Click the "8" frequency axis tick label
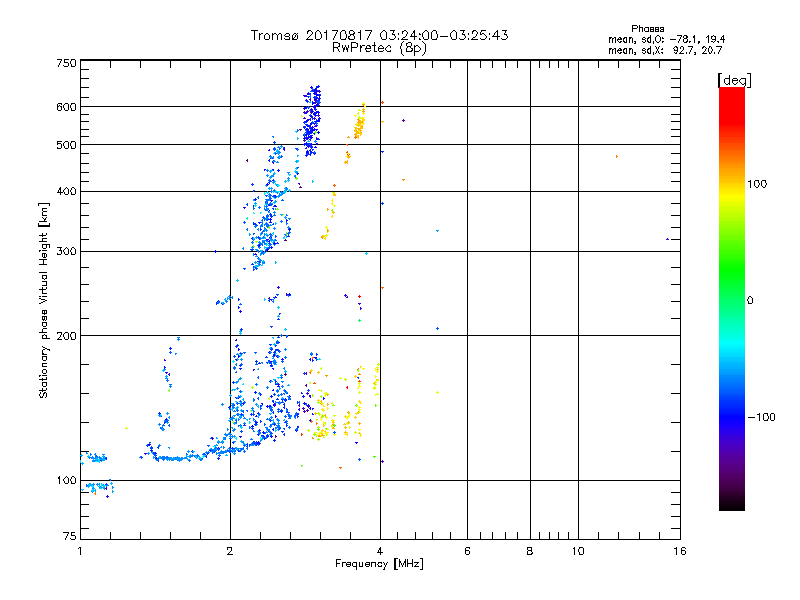Screen dimensions: 800x600 (x=530, y=551)
